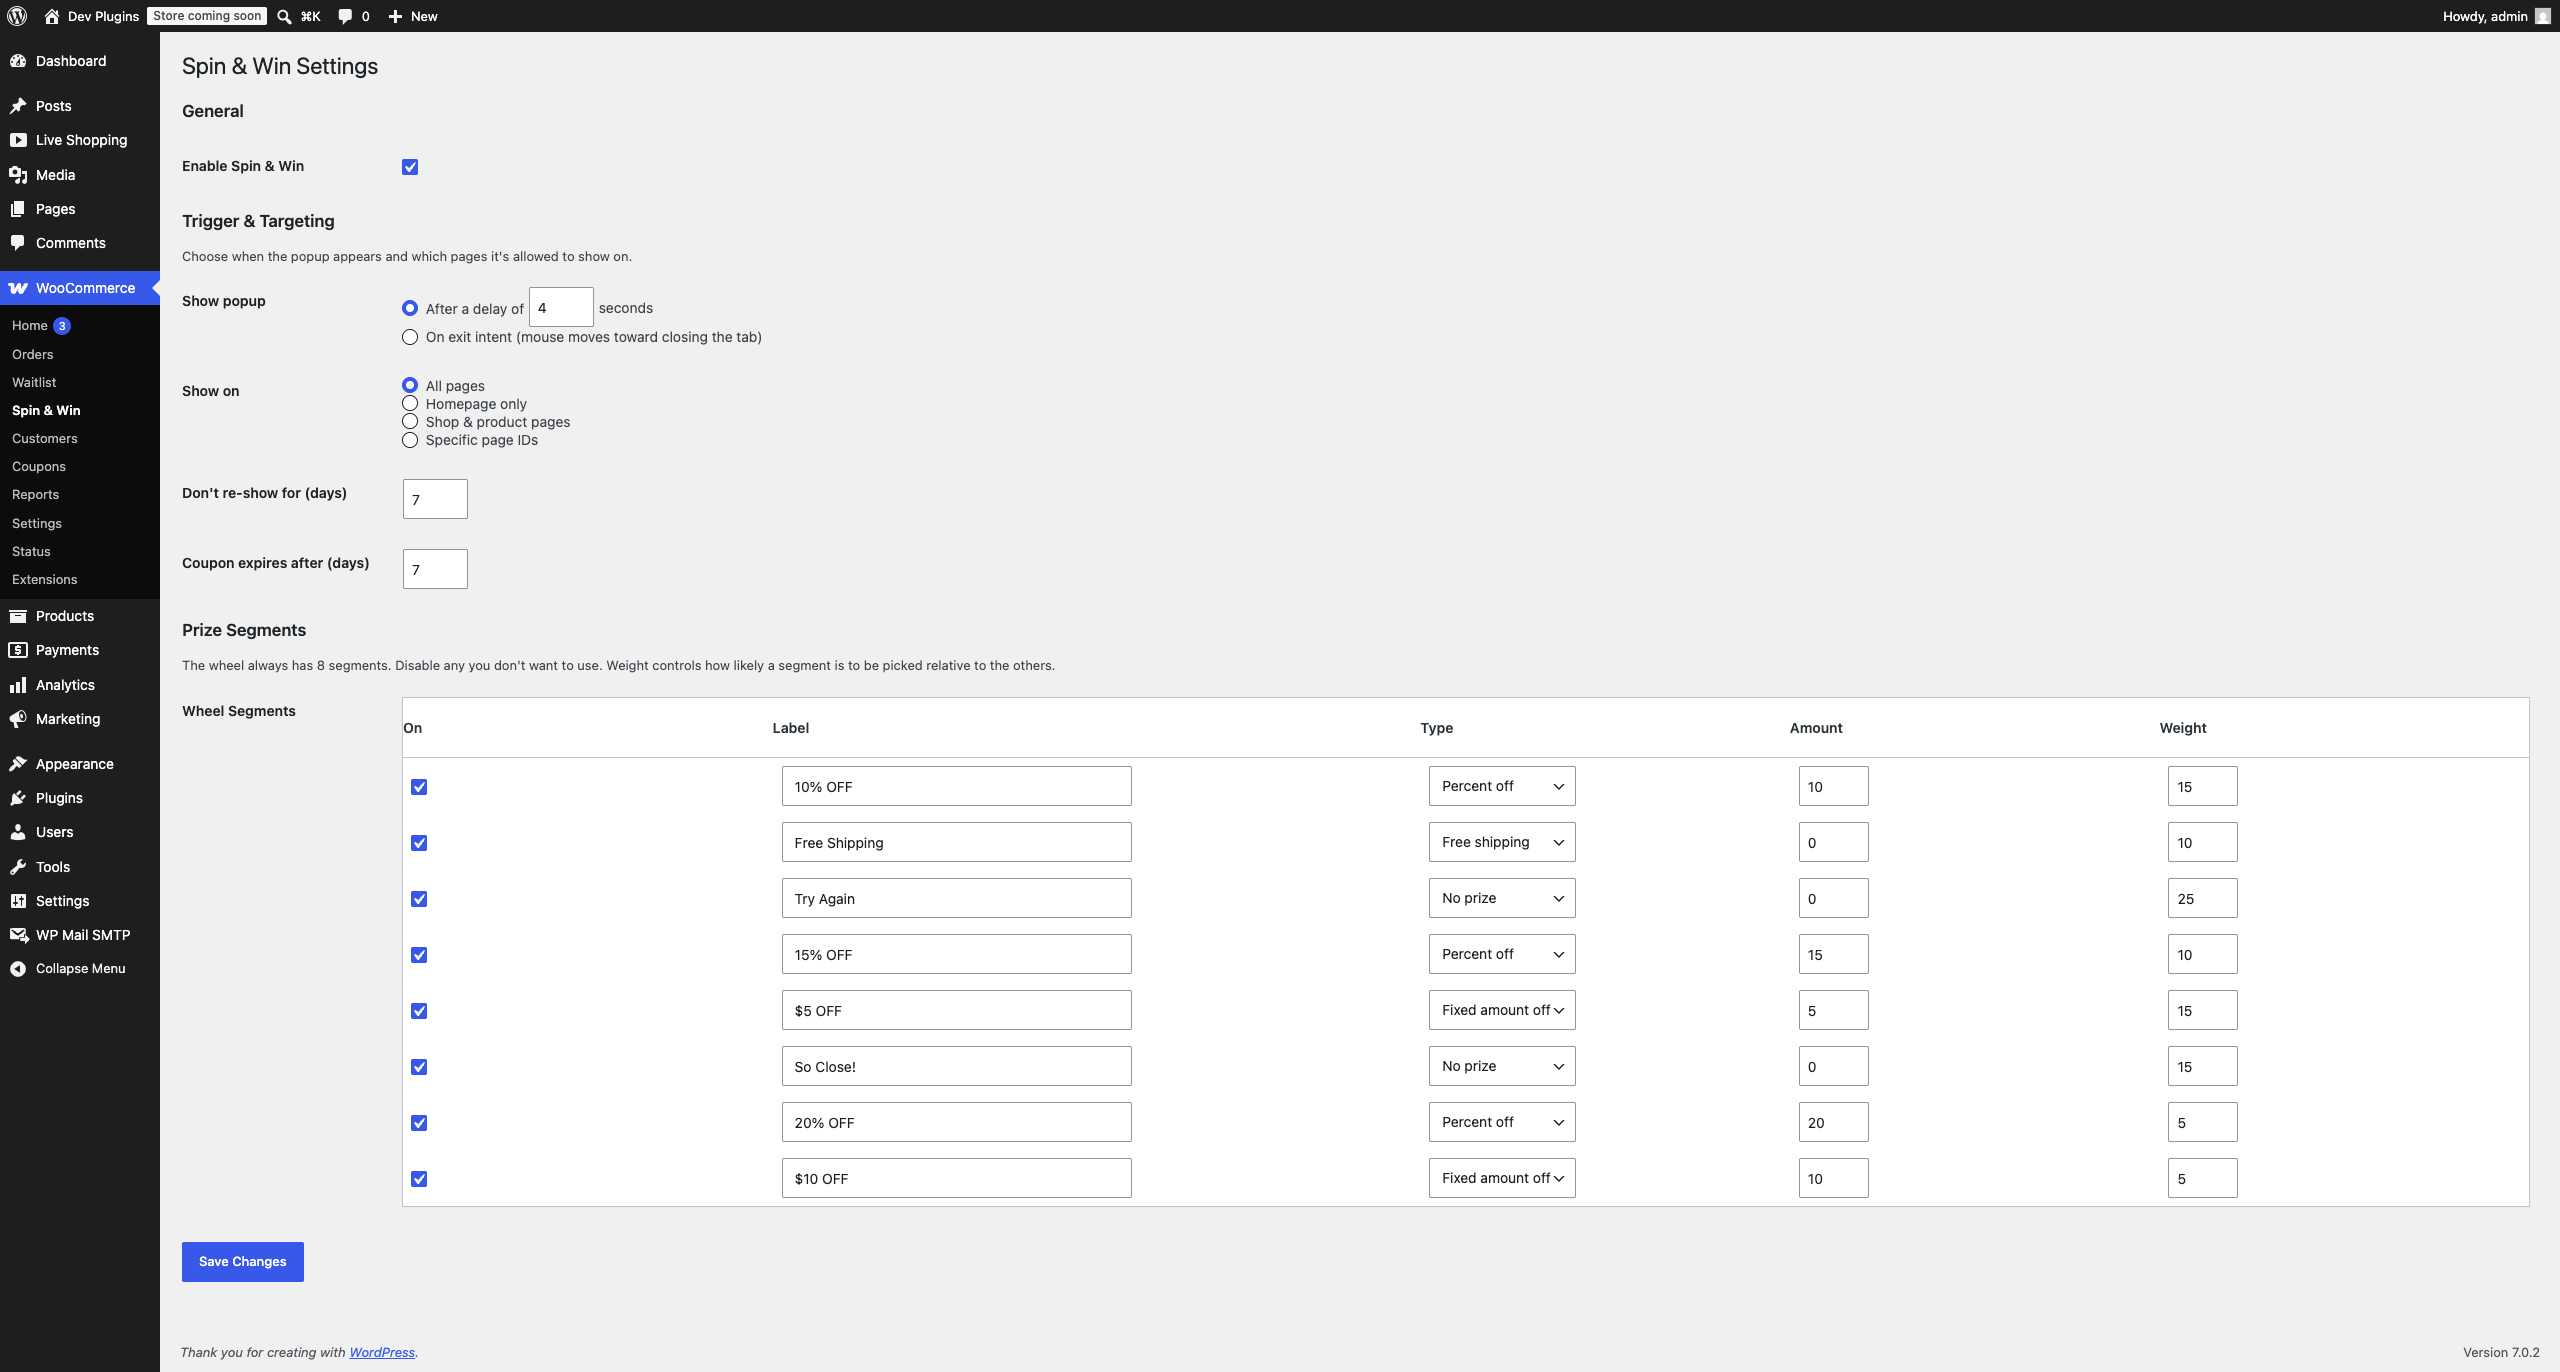The width and height of the screenshot is (2560, 1372).
Task: Select the On exit intent radio option
Action: (410, 337)
